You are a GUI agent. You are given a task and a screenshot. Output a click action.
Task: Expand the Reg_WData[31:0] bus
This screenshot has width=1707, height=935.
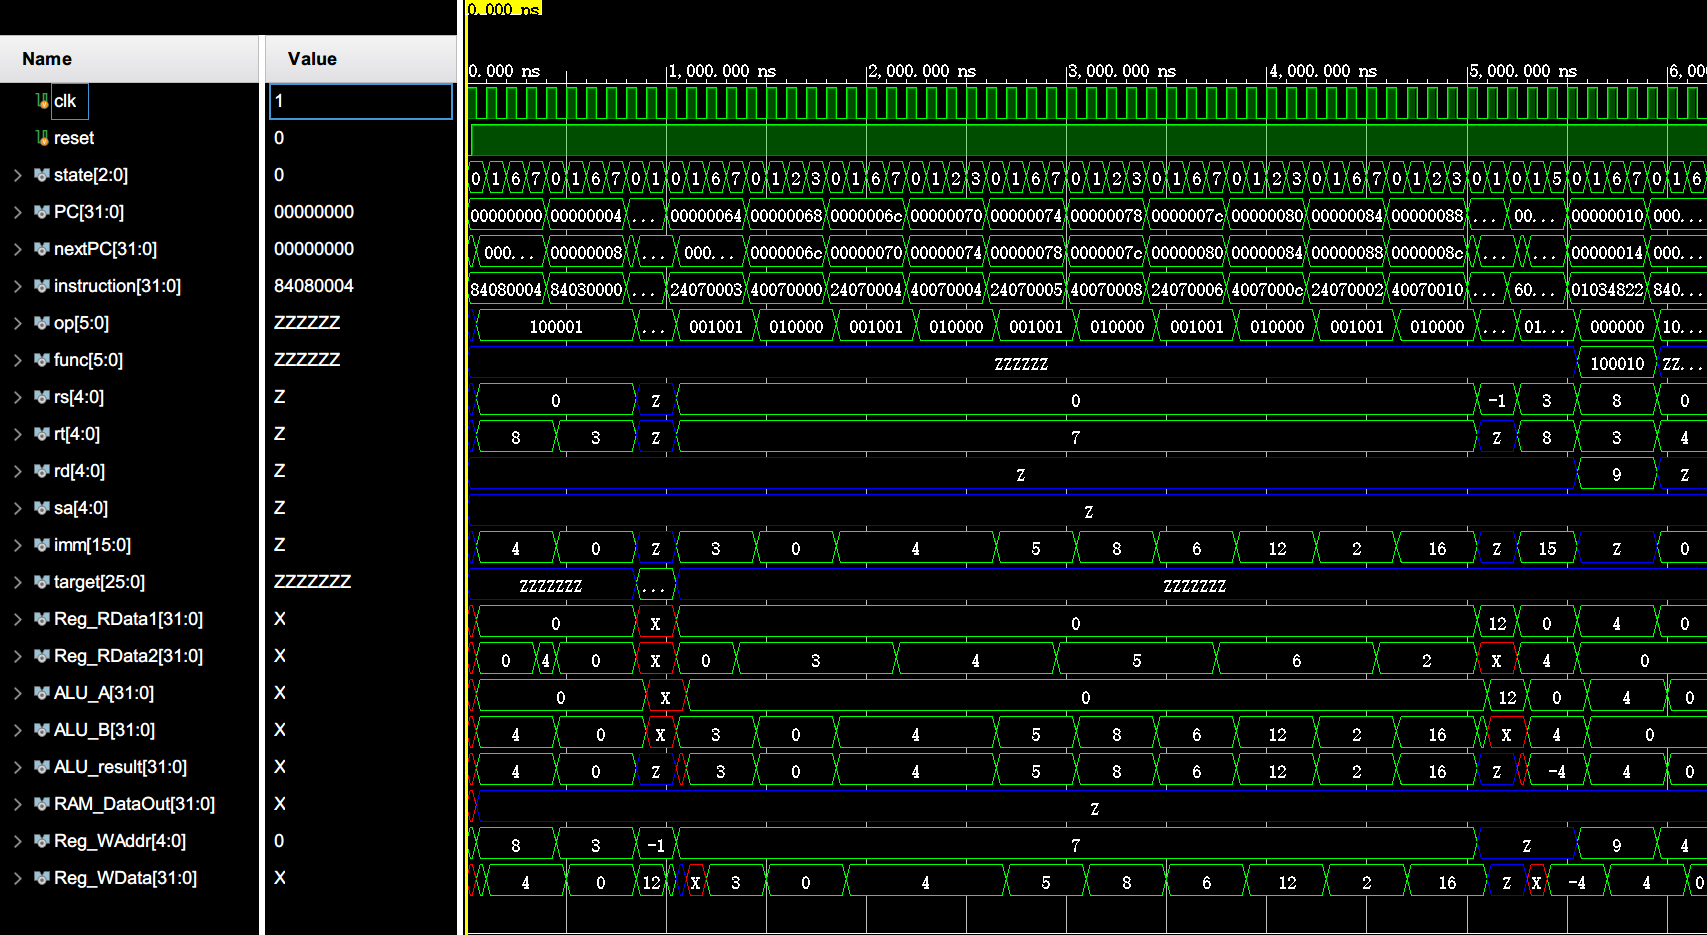pos(18,878)
